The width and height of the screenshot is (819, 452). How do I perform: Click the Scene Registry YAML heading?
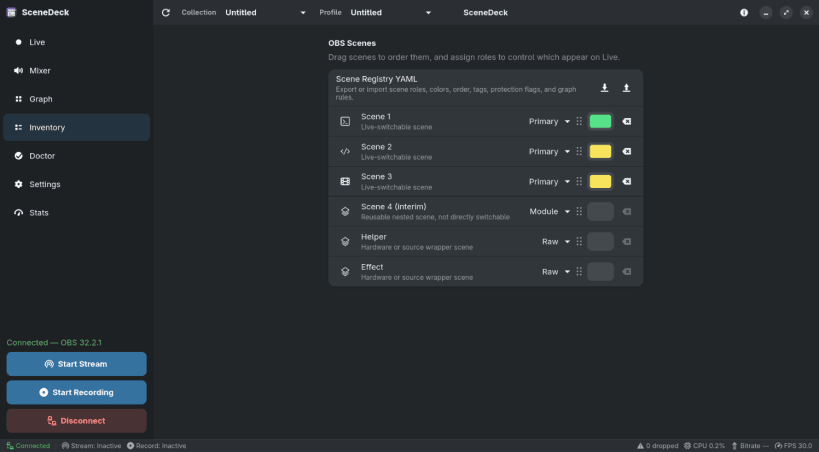(376, 79)
